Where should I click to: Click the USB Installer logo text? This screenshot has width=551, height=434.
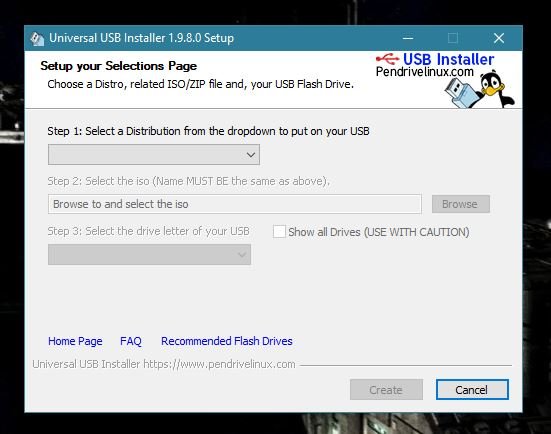(x=448, y=59)
